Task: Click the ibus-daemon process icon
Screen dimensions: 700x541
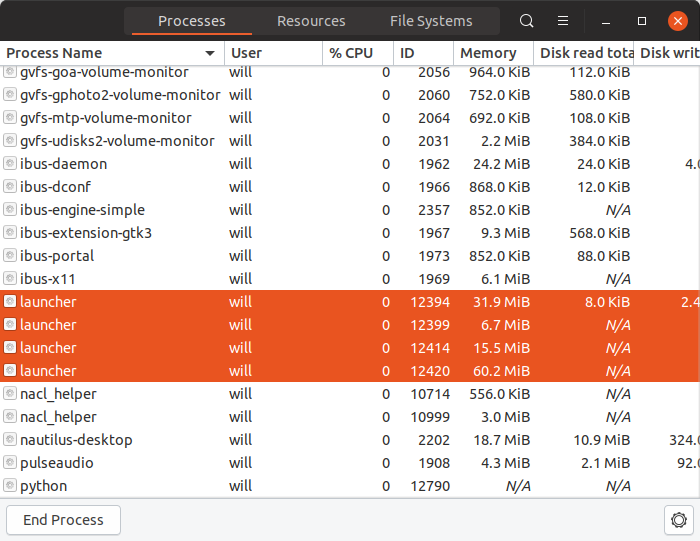Action: (11, 164)
